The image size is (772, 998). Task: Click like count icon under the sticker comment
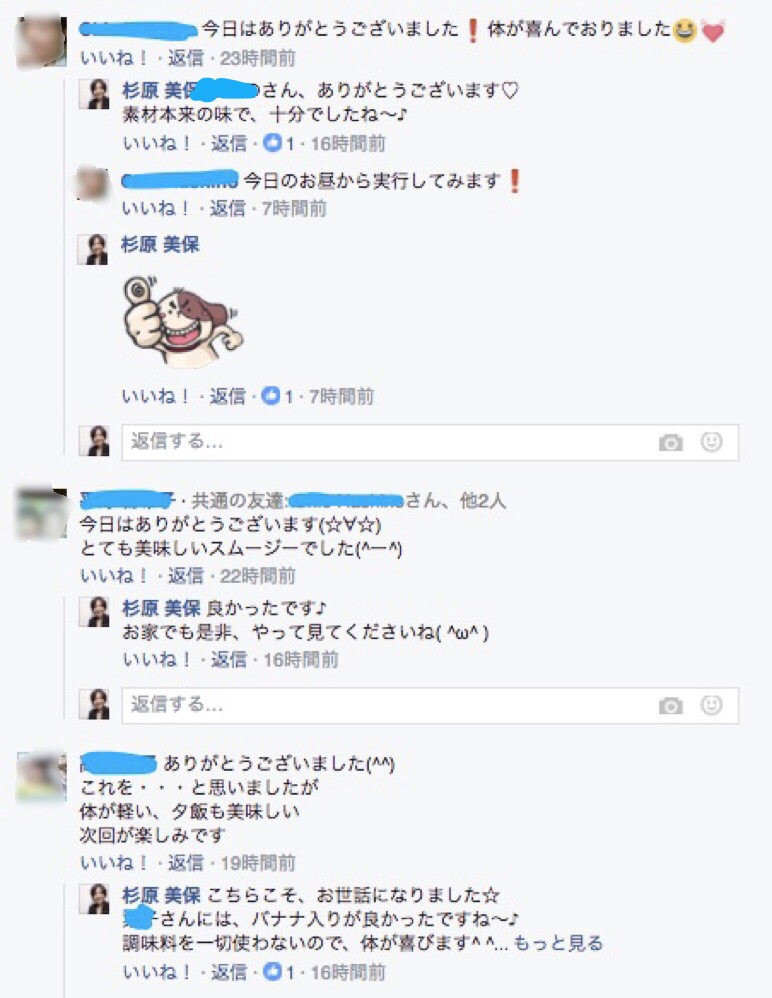click(271, 397)
